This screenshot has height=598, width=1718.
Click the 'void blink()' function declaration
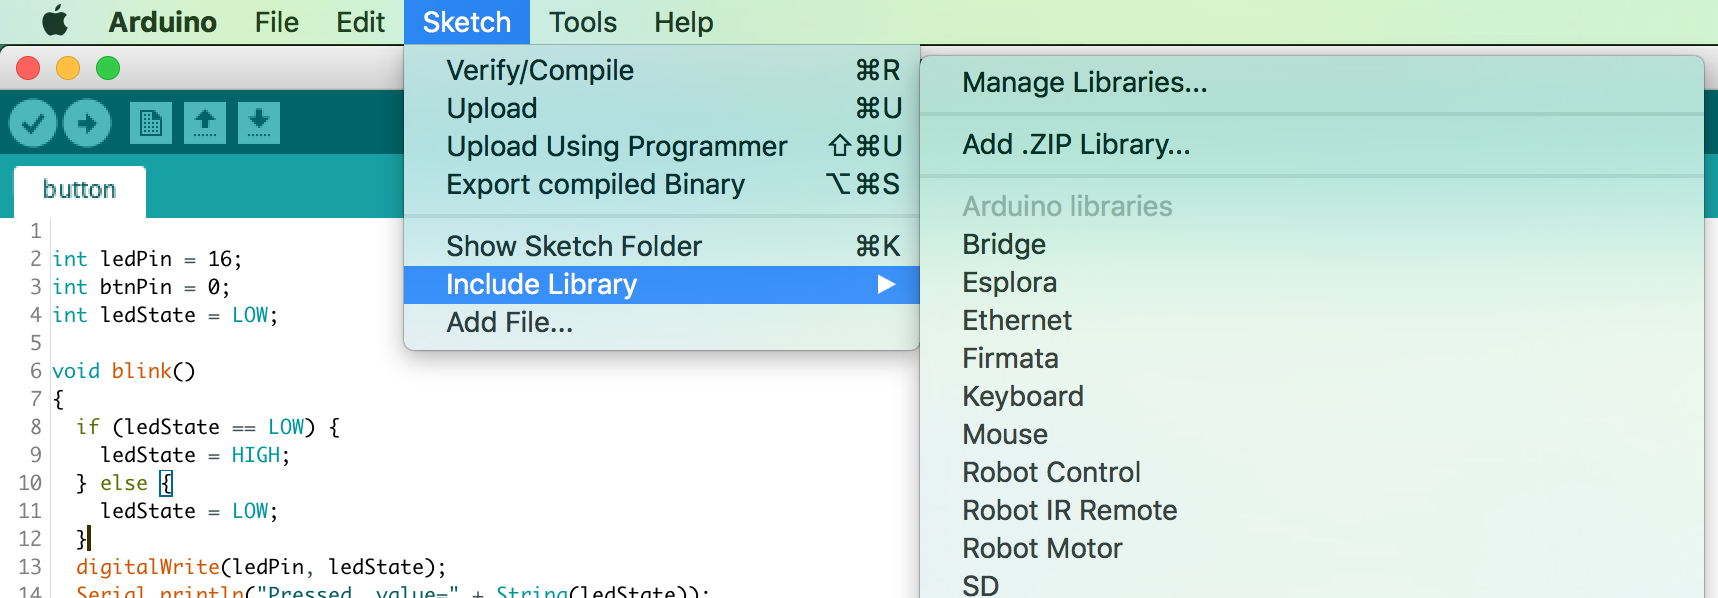[x=124, y=371]
